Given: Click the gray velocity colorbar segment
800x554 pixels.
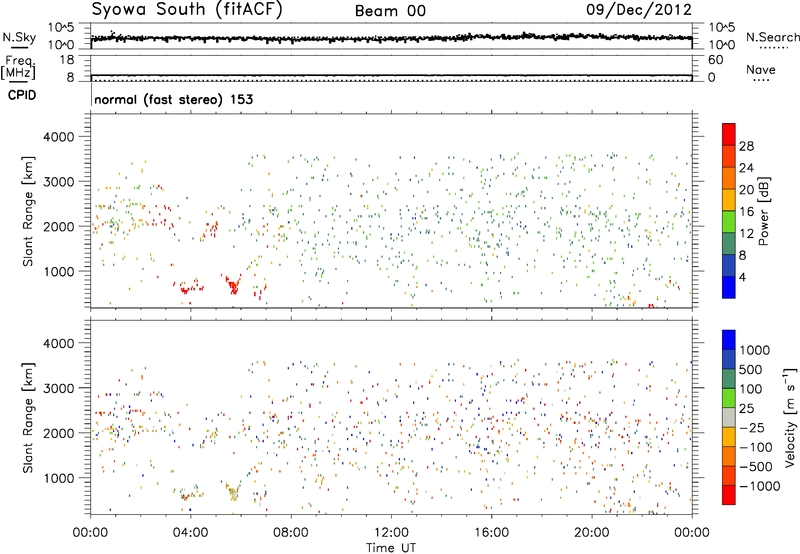Looking at the screenshot, I should (x=729, y=418).
